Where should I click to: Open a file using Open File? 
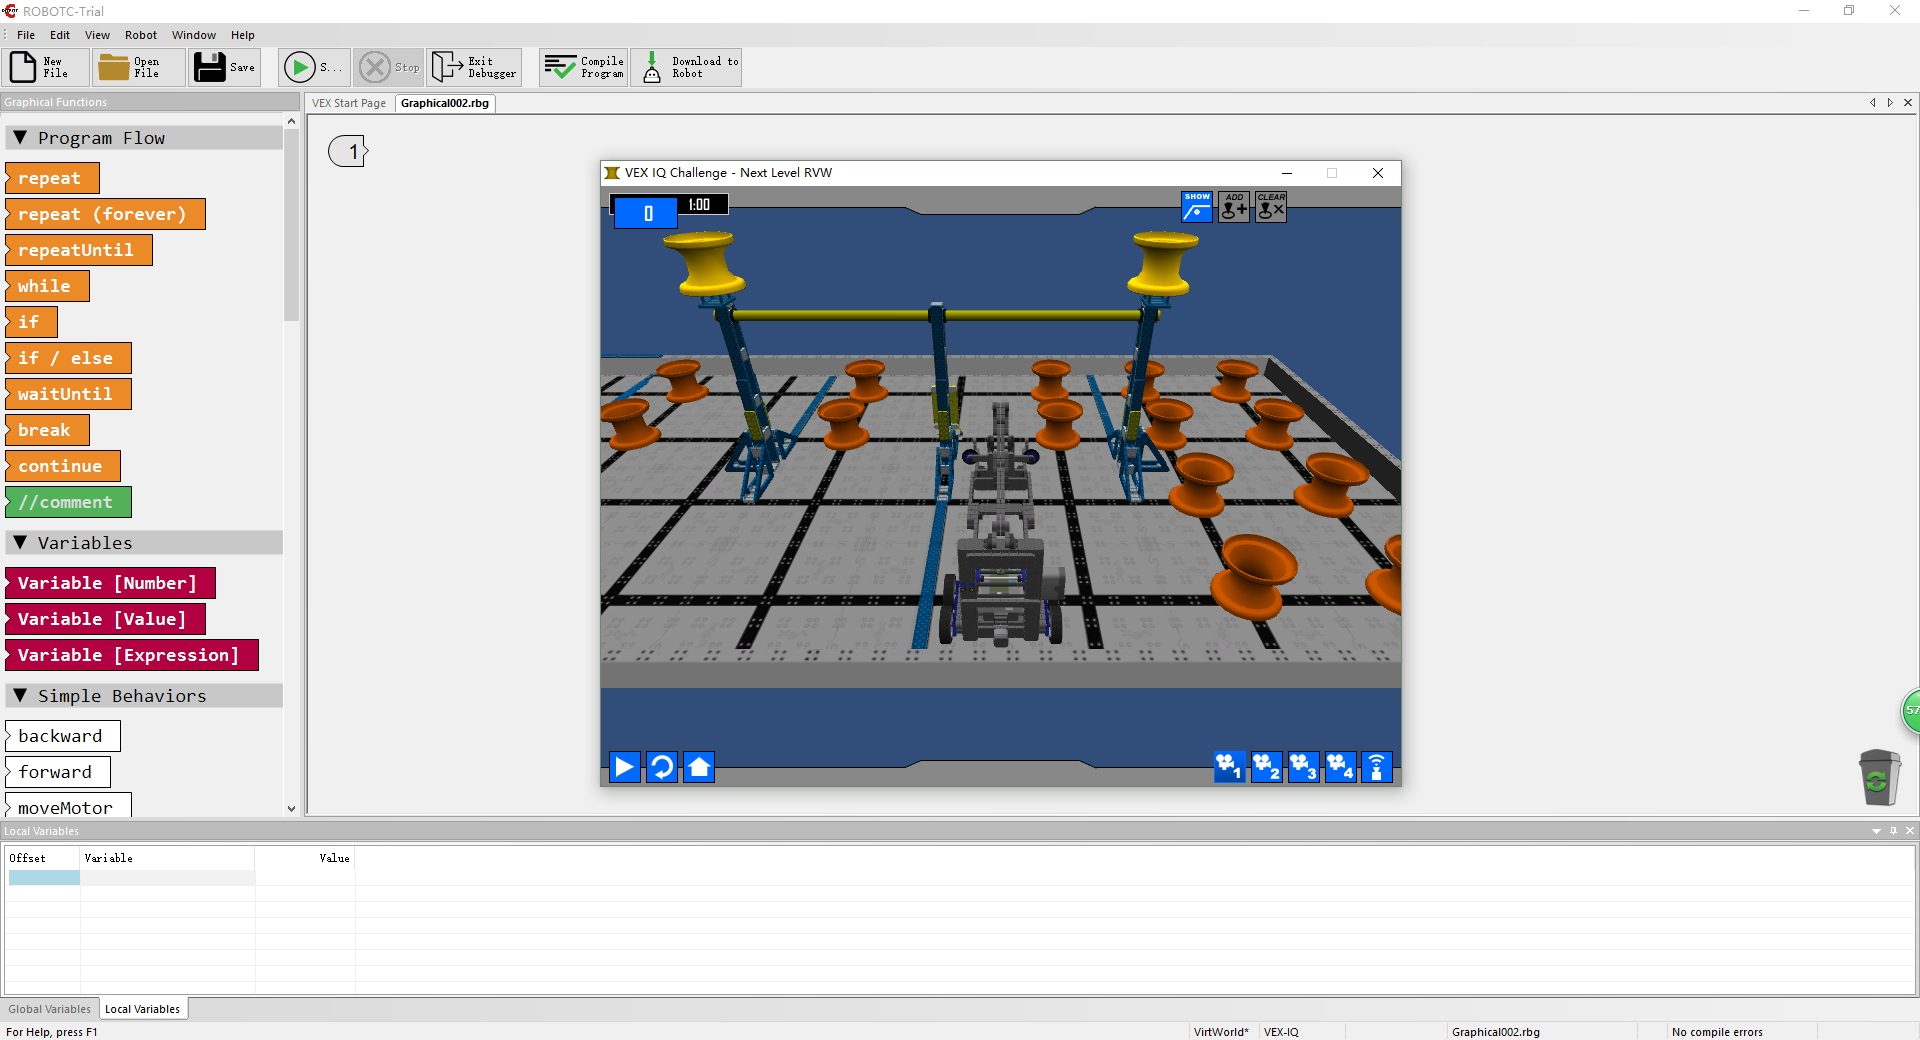138,67
